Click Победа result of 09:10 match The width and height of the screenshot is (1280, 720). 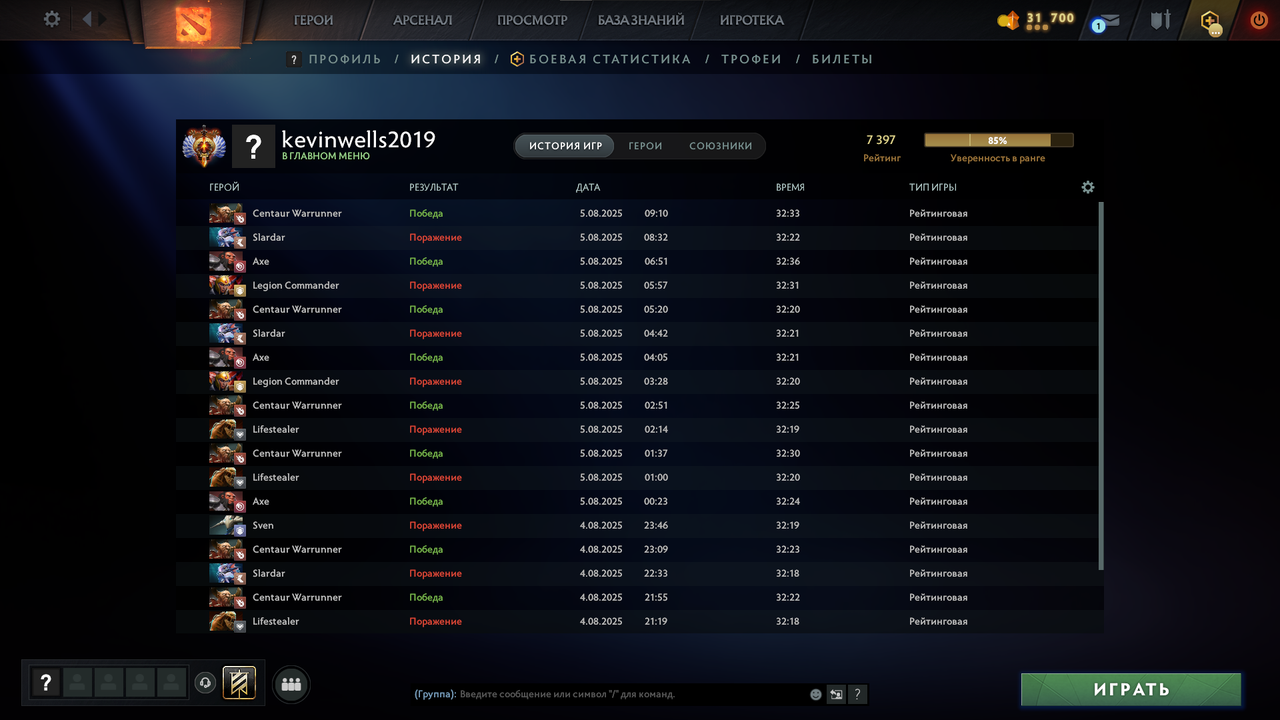pyautogui.click(x=426, y=213)
